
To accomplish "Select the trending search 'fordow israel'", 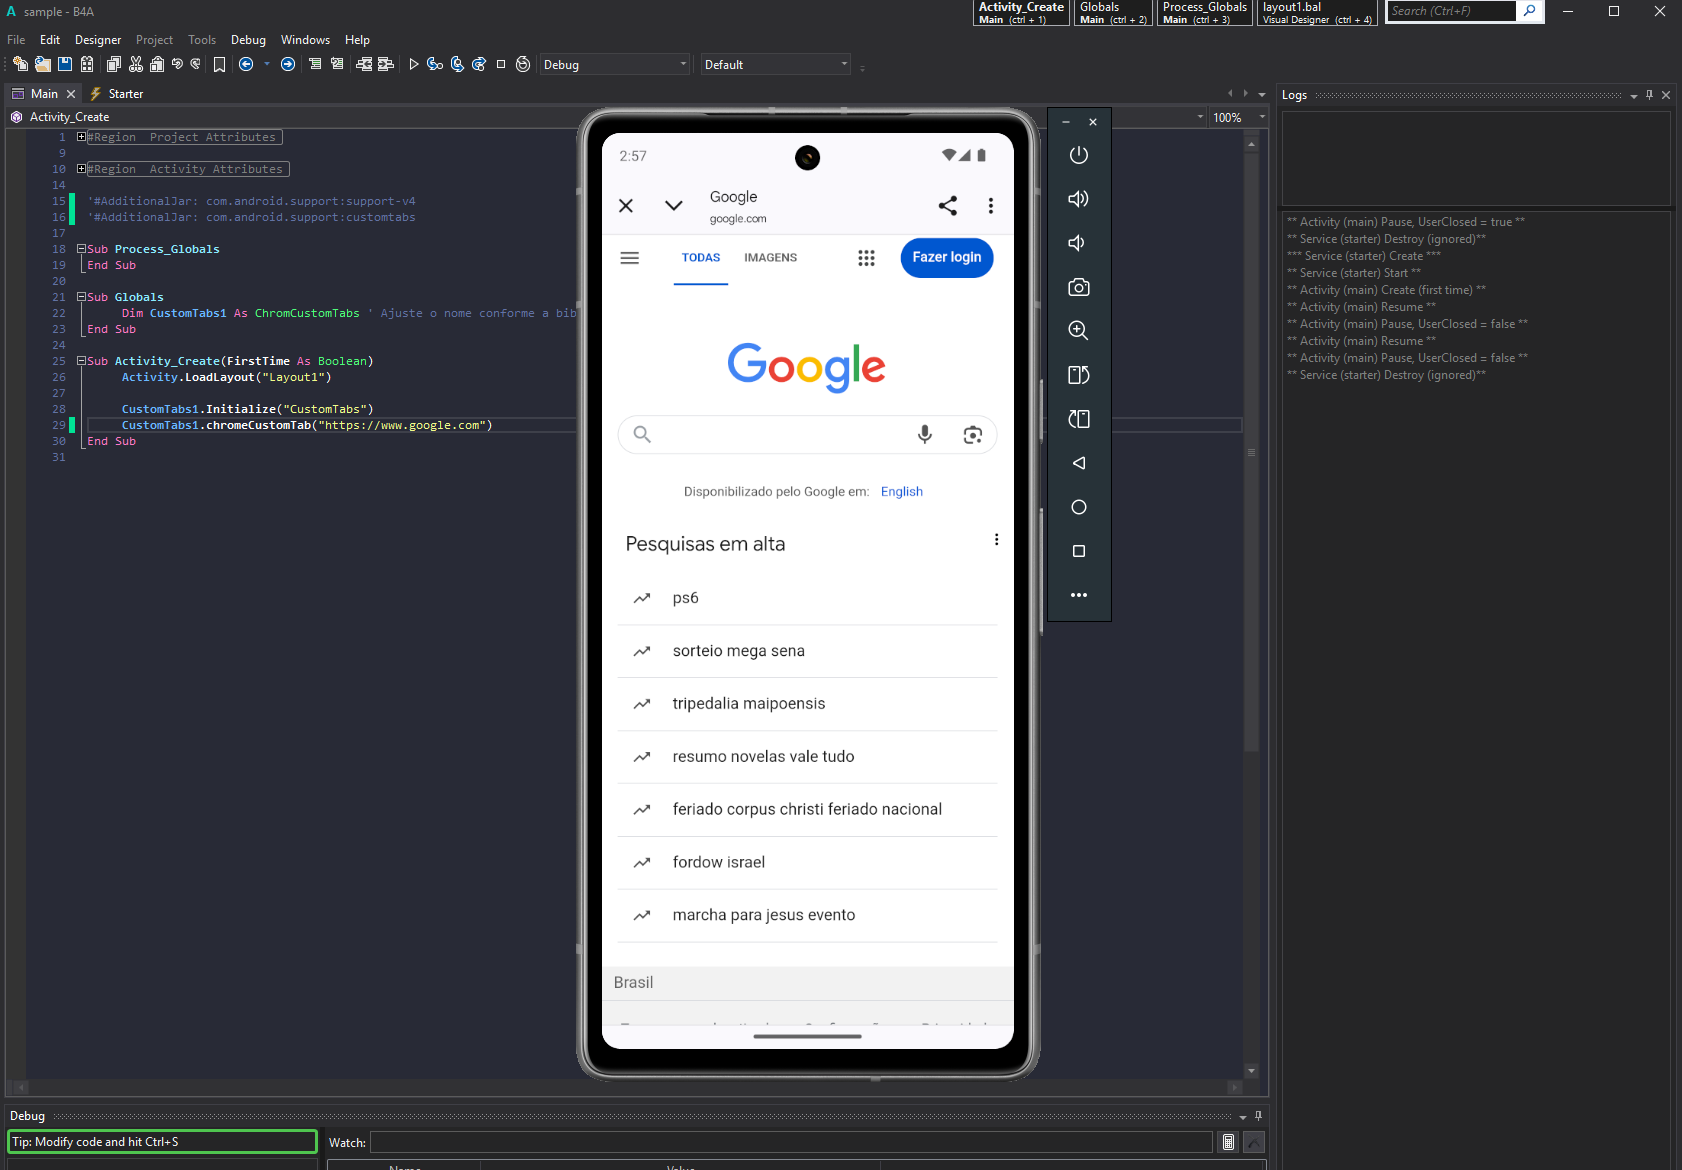I will (807, 862).
